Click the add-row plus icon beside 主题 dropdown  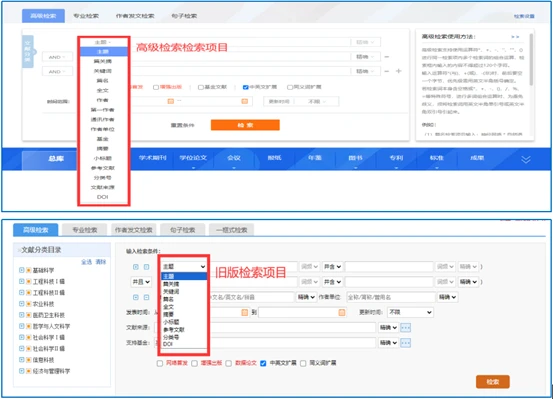point(136,267)
